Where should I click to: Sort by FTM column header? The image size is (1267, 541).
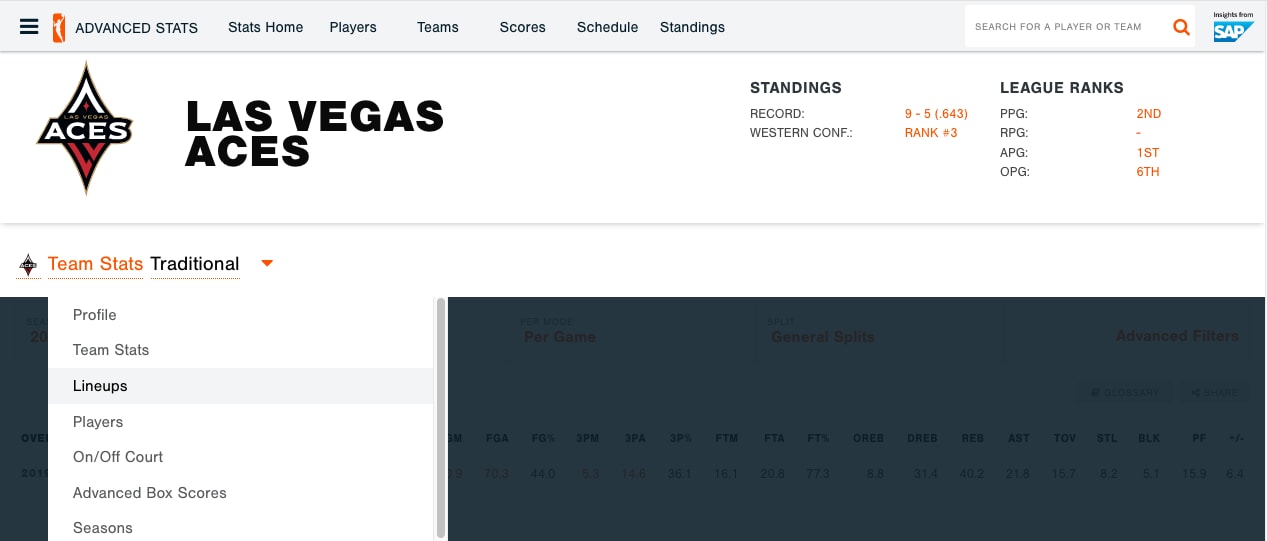click(726, 438)
